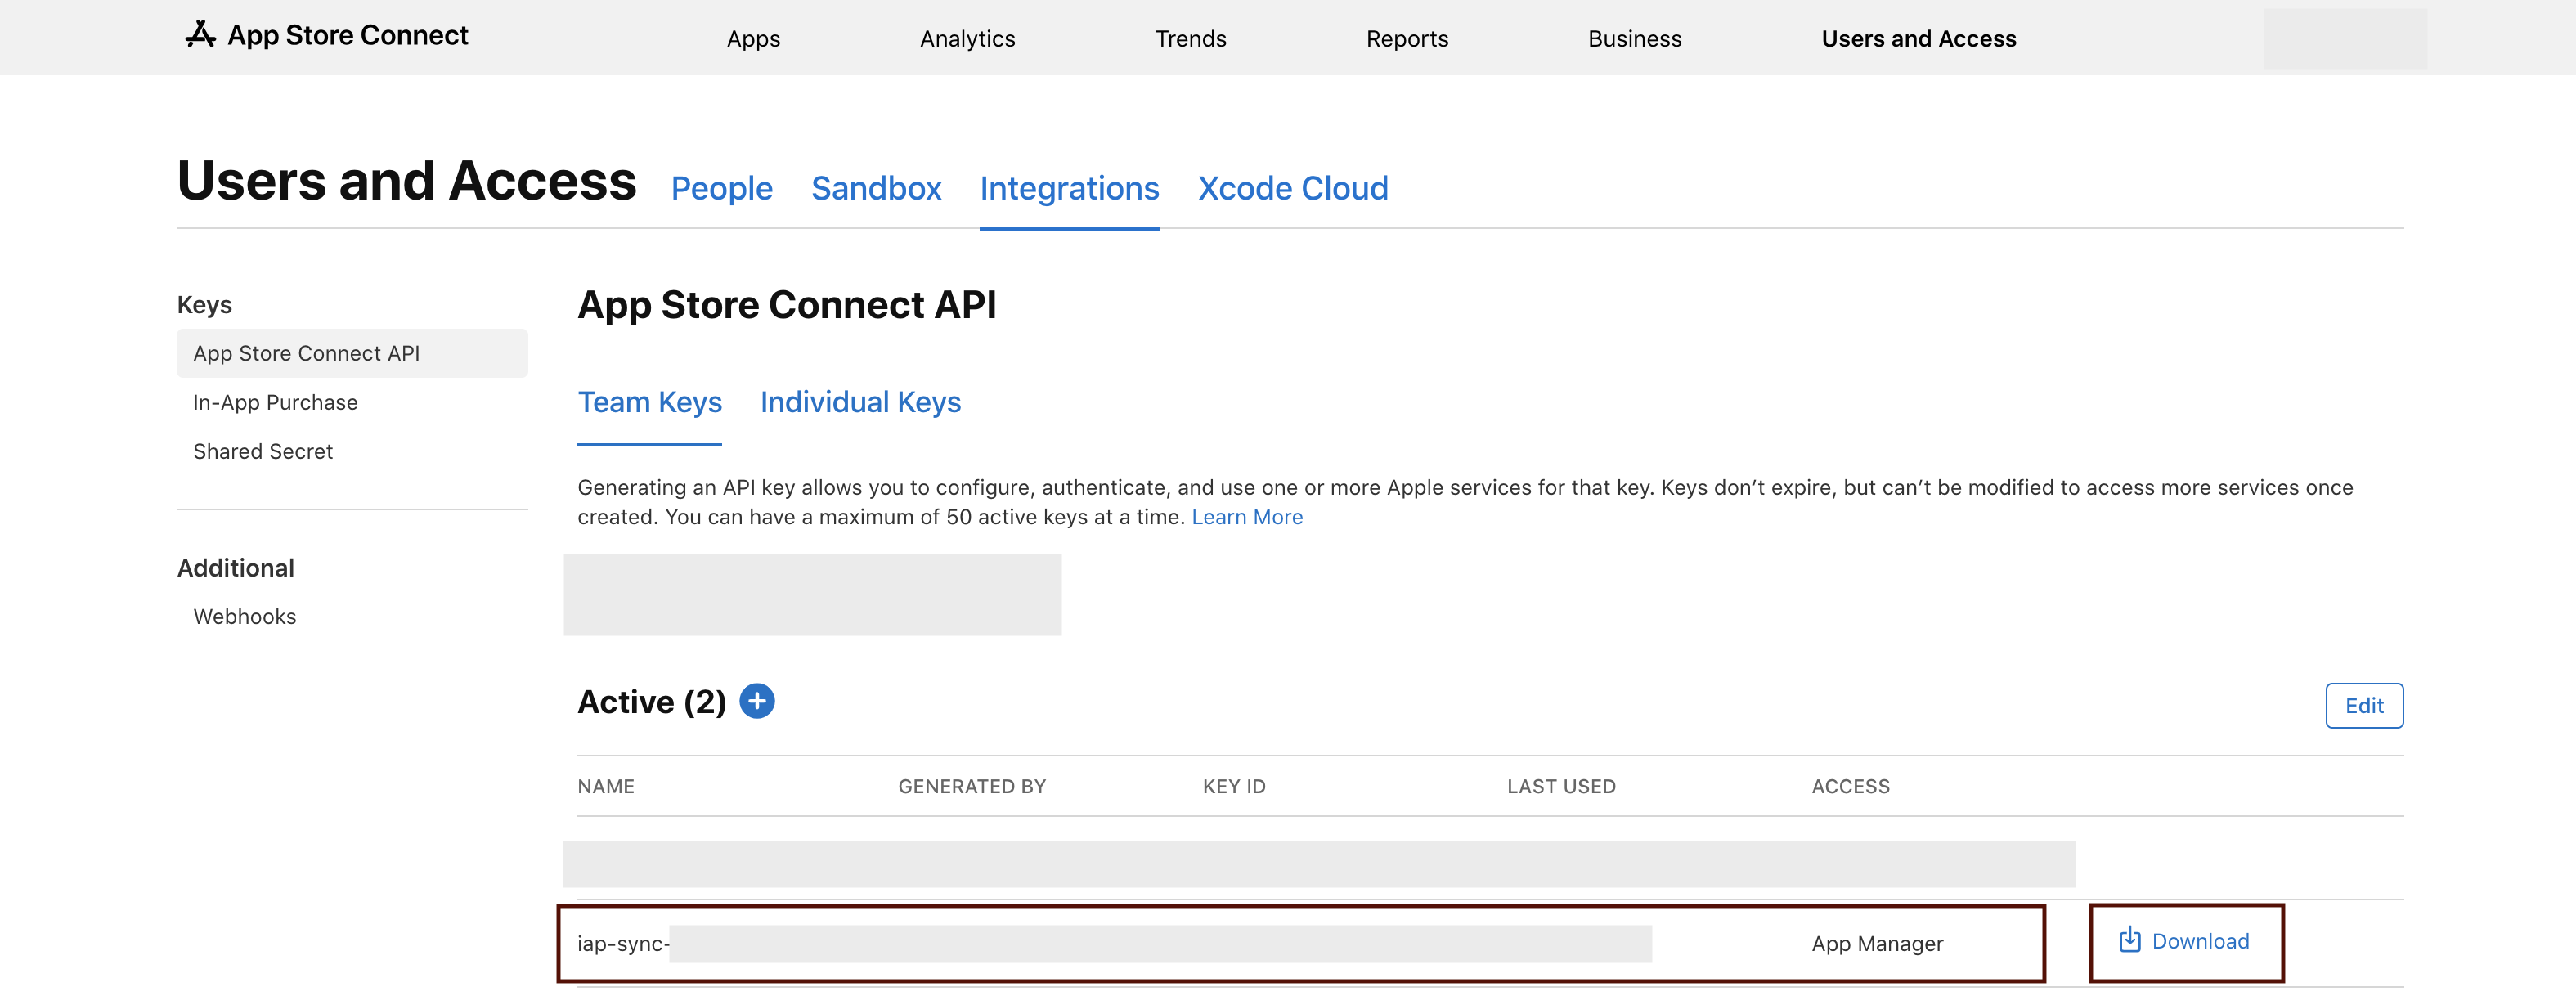Click Users and Access in the navigation
Screen dimensions: 2576x996
(1918, 39)
